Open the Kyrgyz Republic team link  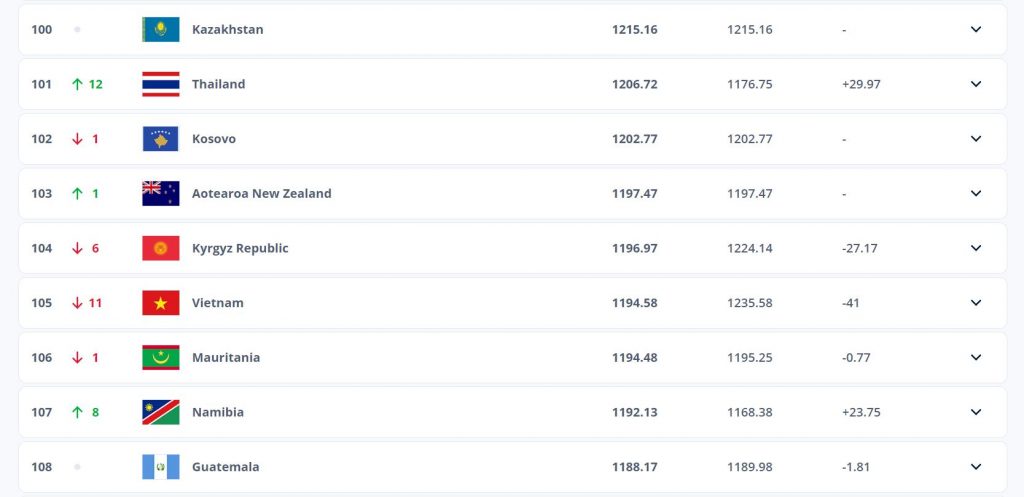(240, 248)
